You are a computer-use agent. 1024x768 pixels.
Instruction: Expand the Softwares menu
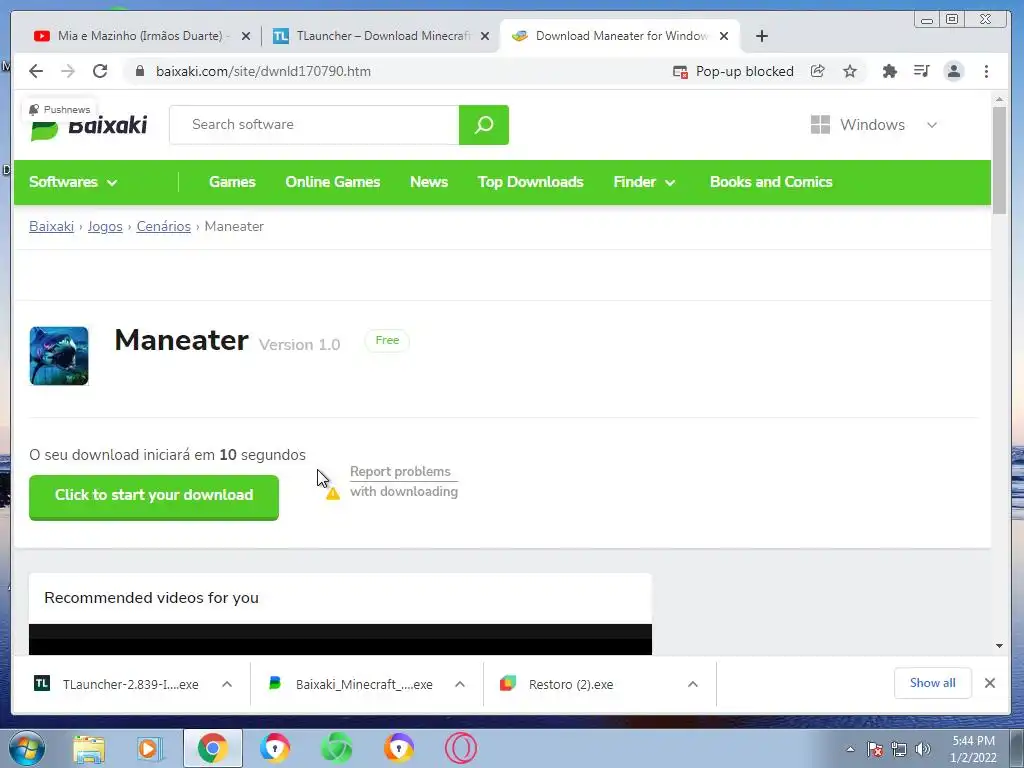[73, 182]
